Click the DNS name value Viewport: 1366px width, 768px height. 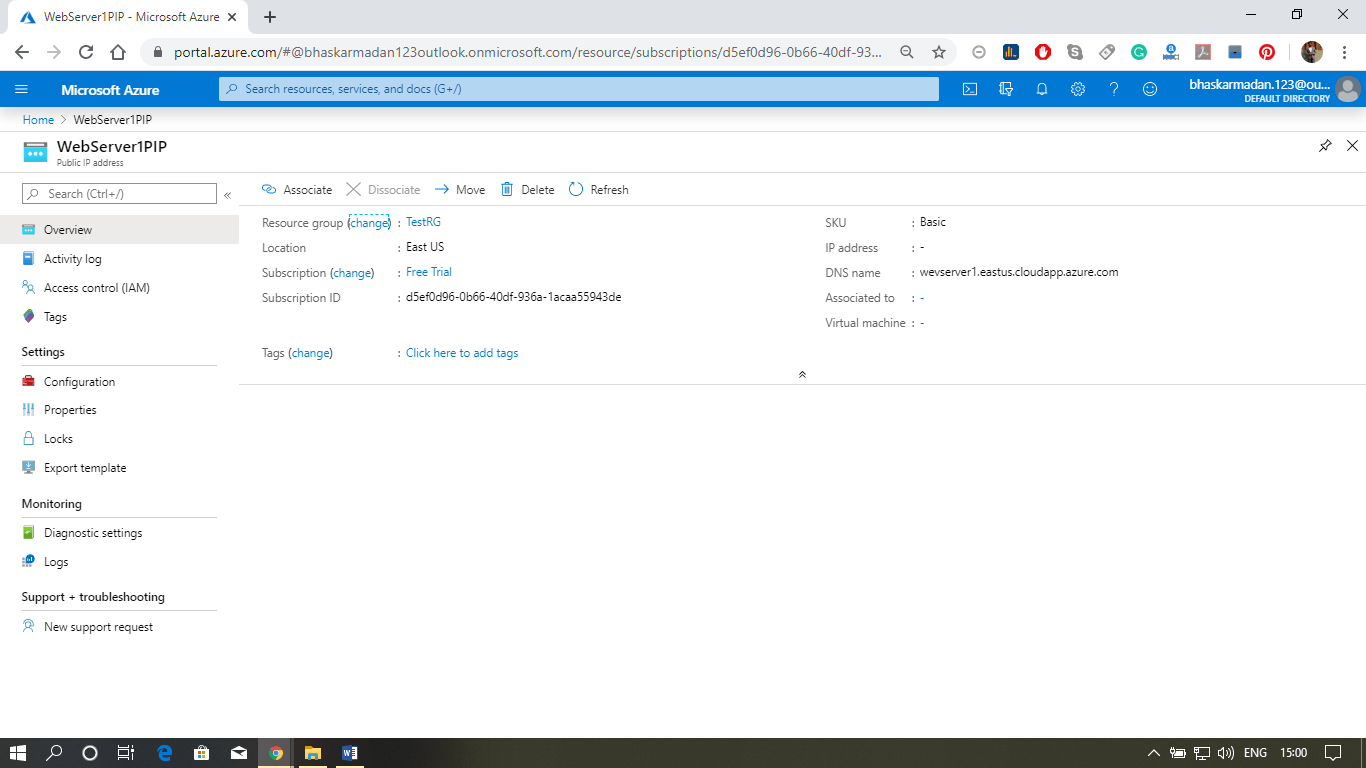[1019, 272]
